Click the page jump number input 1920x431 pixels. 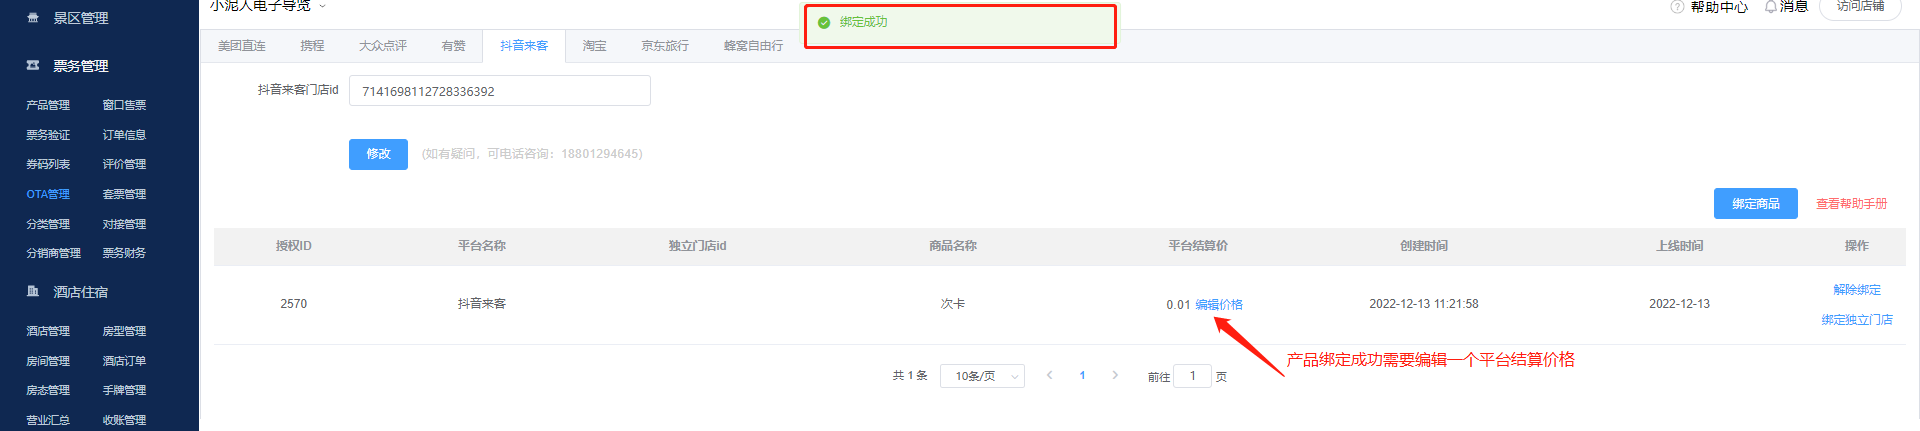click(x=1192, y=376)
